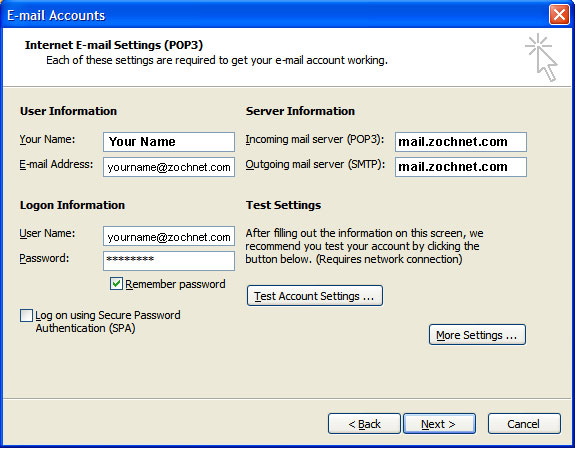Click the Outgoing mail server (SMTP) field
This screenshot has width=575, height=449.
coord(461,167)
